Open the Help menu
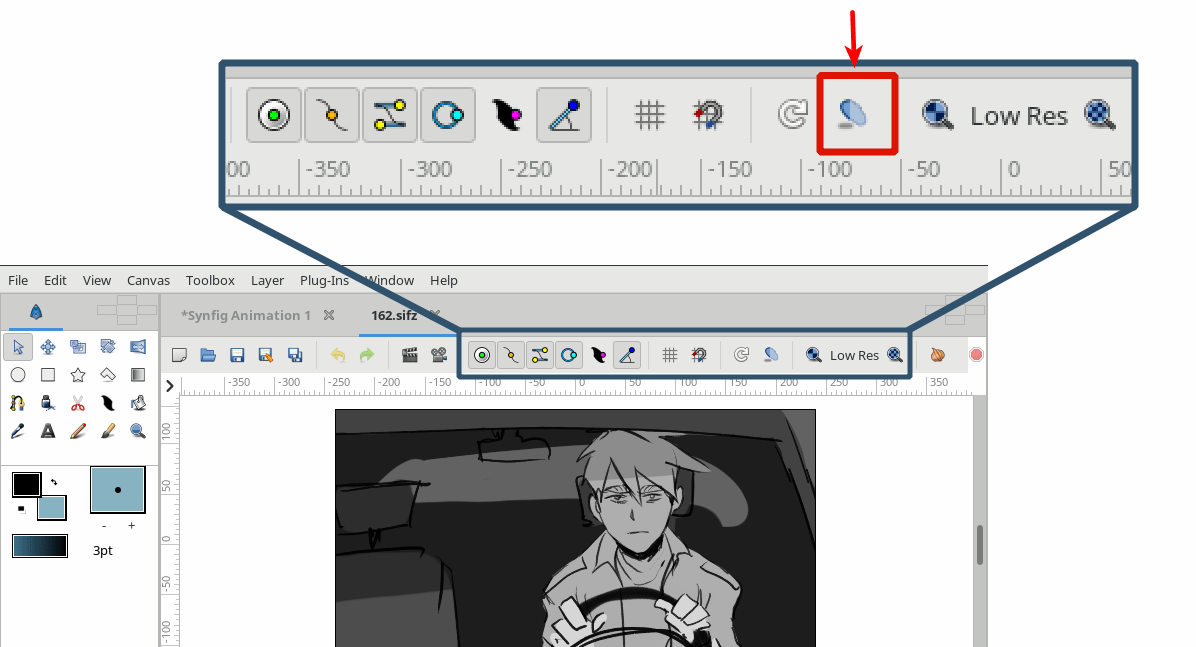 pos(444,280)
